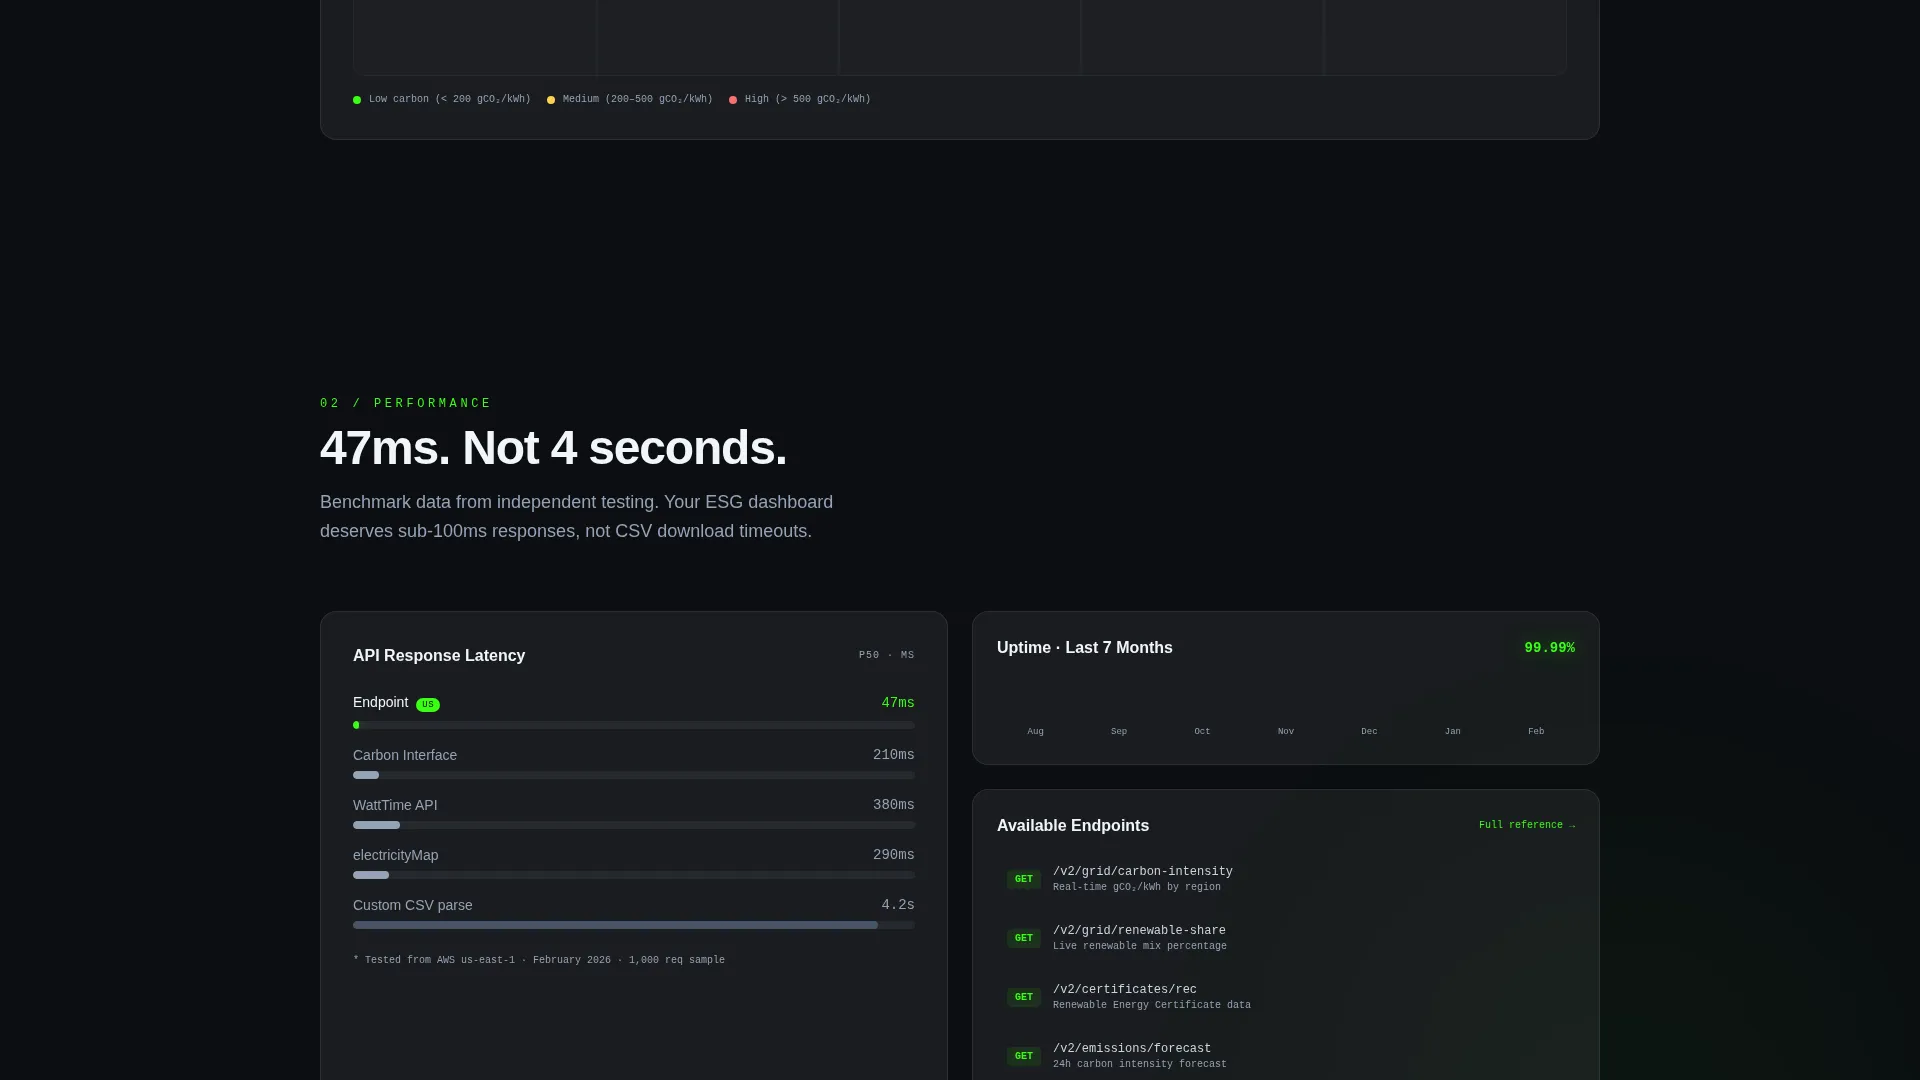Click the WattTime API row label
The height and width of the screenshot is (1080, 1920).
[x=395, y=805]
